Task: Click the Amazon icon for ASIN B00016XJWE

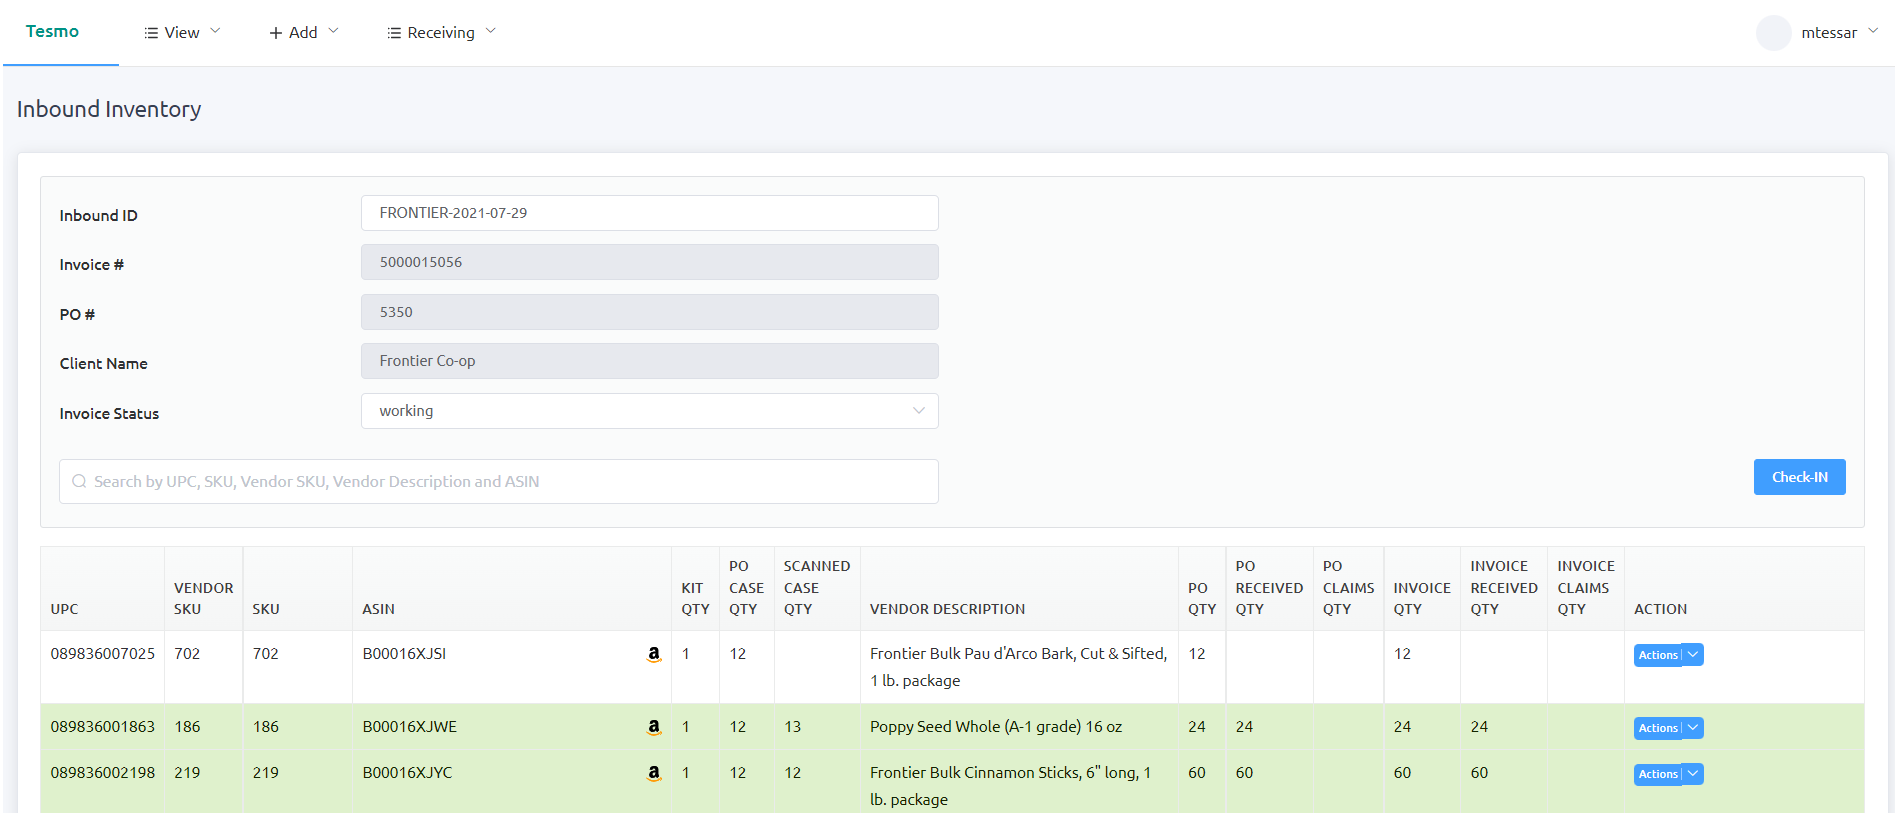Action: 654,727
